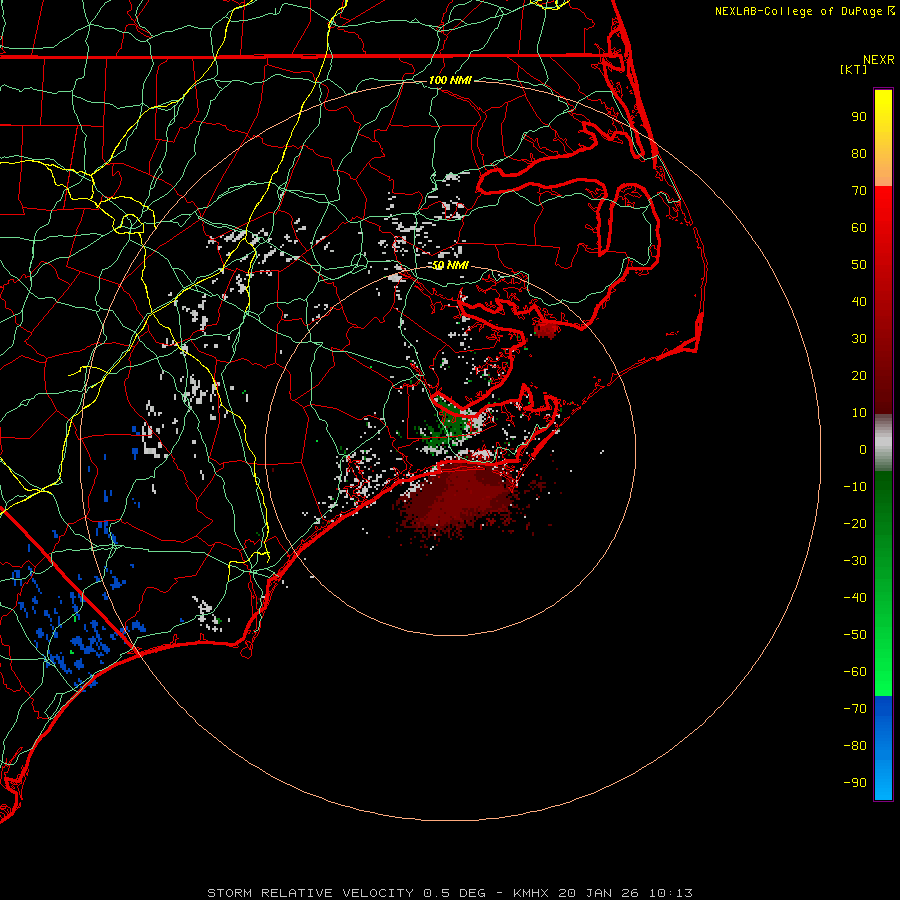Click the -60 value on velocity scale
Screen dimensions: 900x900
pyautogui.click(x=855, y=672)
